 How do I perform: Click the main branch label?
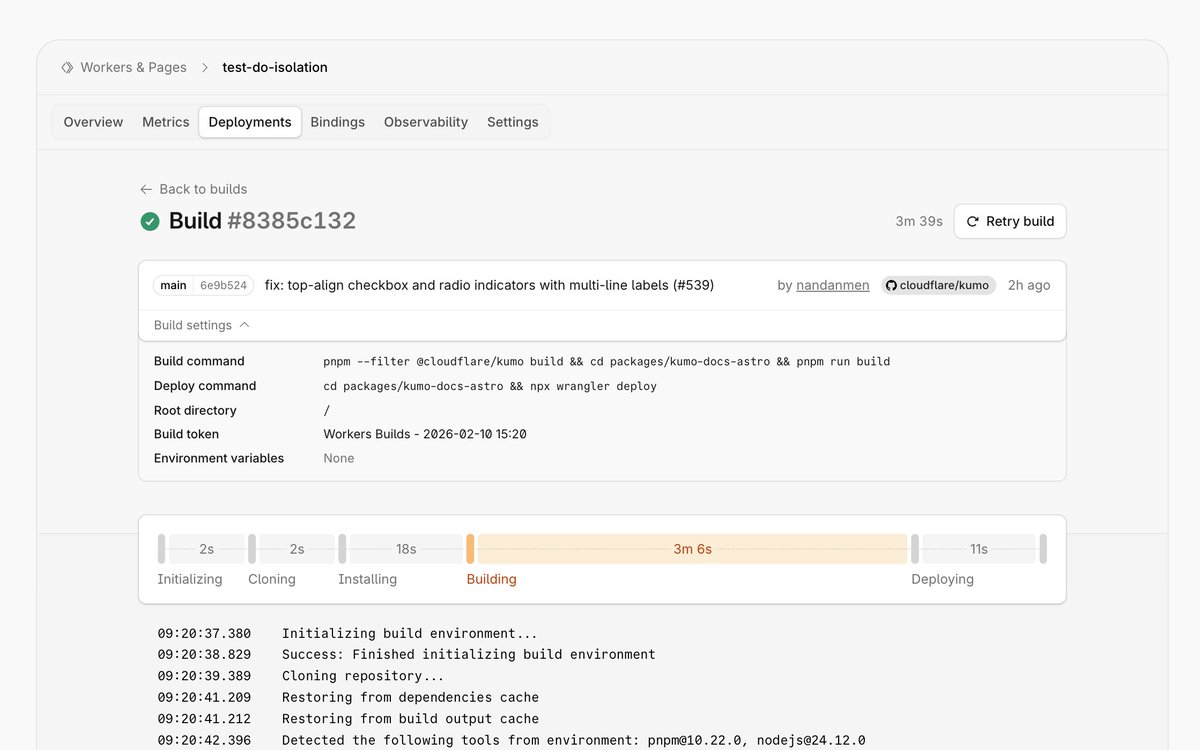[x=173, y=285]
